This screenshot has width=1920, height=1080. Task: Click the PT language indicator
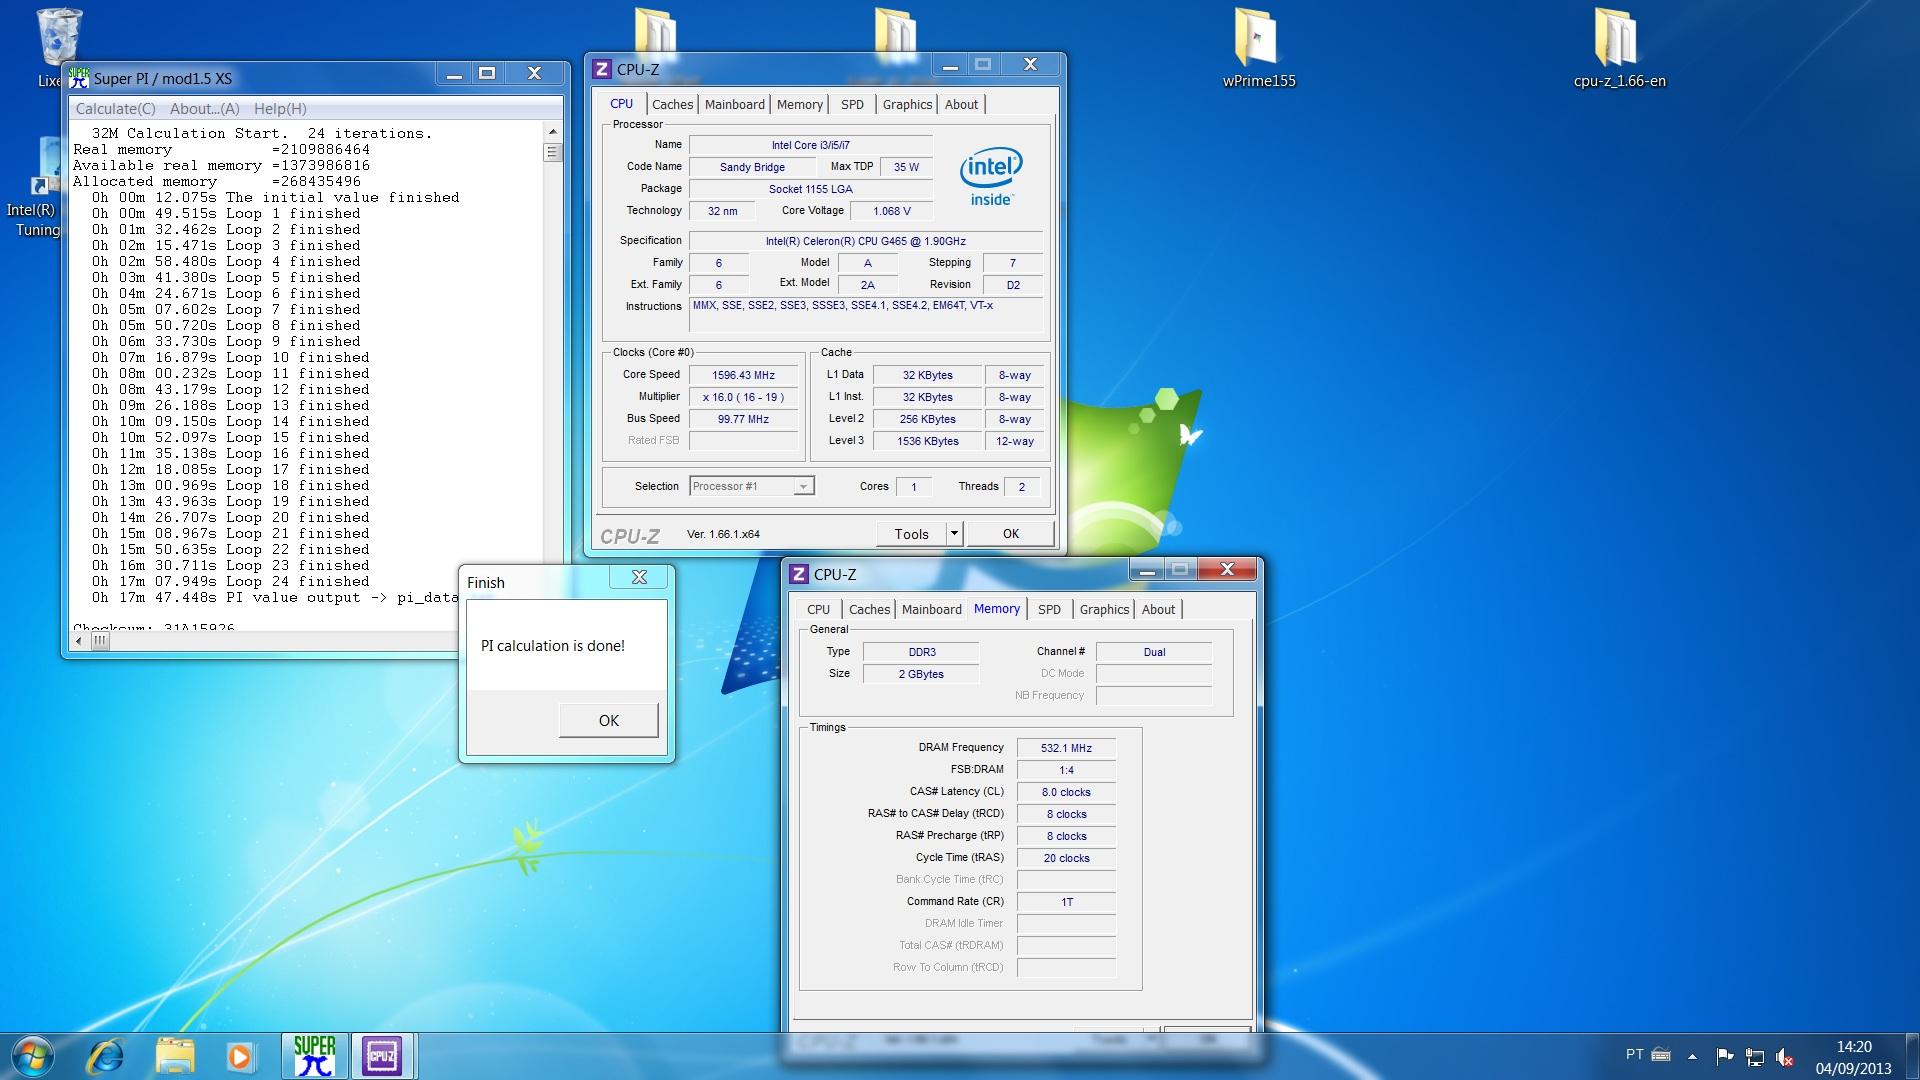1634,1054
